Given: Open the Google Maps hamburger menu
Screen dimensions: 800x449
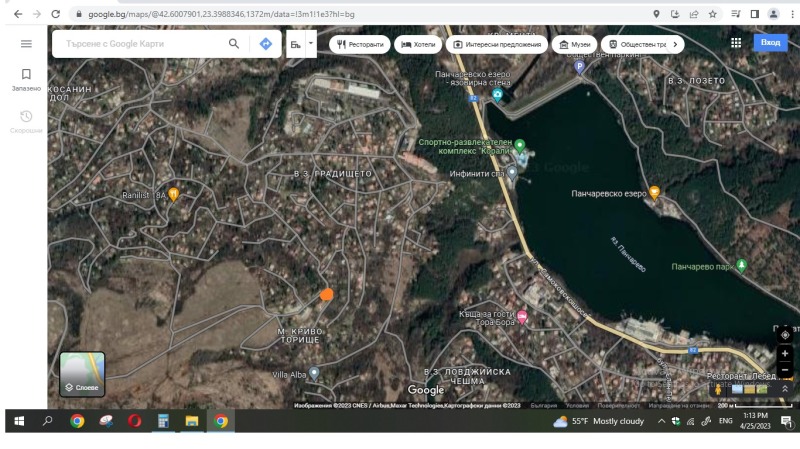Looking at the screenshot, I should (26, 44).
